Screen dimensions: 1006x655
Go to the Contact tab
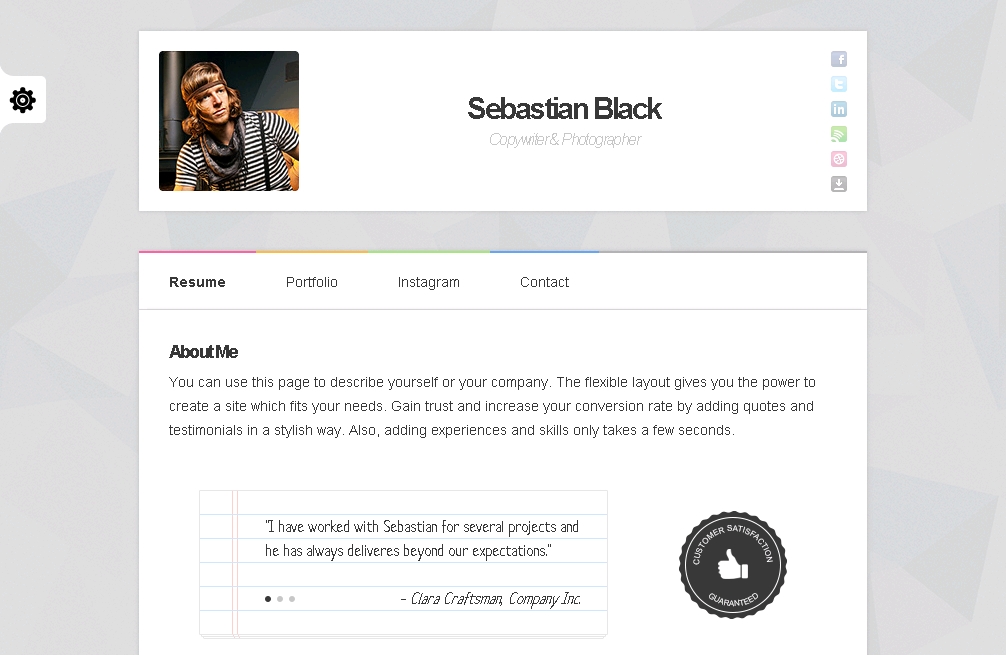coord(544,282)
